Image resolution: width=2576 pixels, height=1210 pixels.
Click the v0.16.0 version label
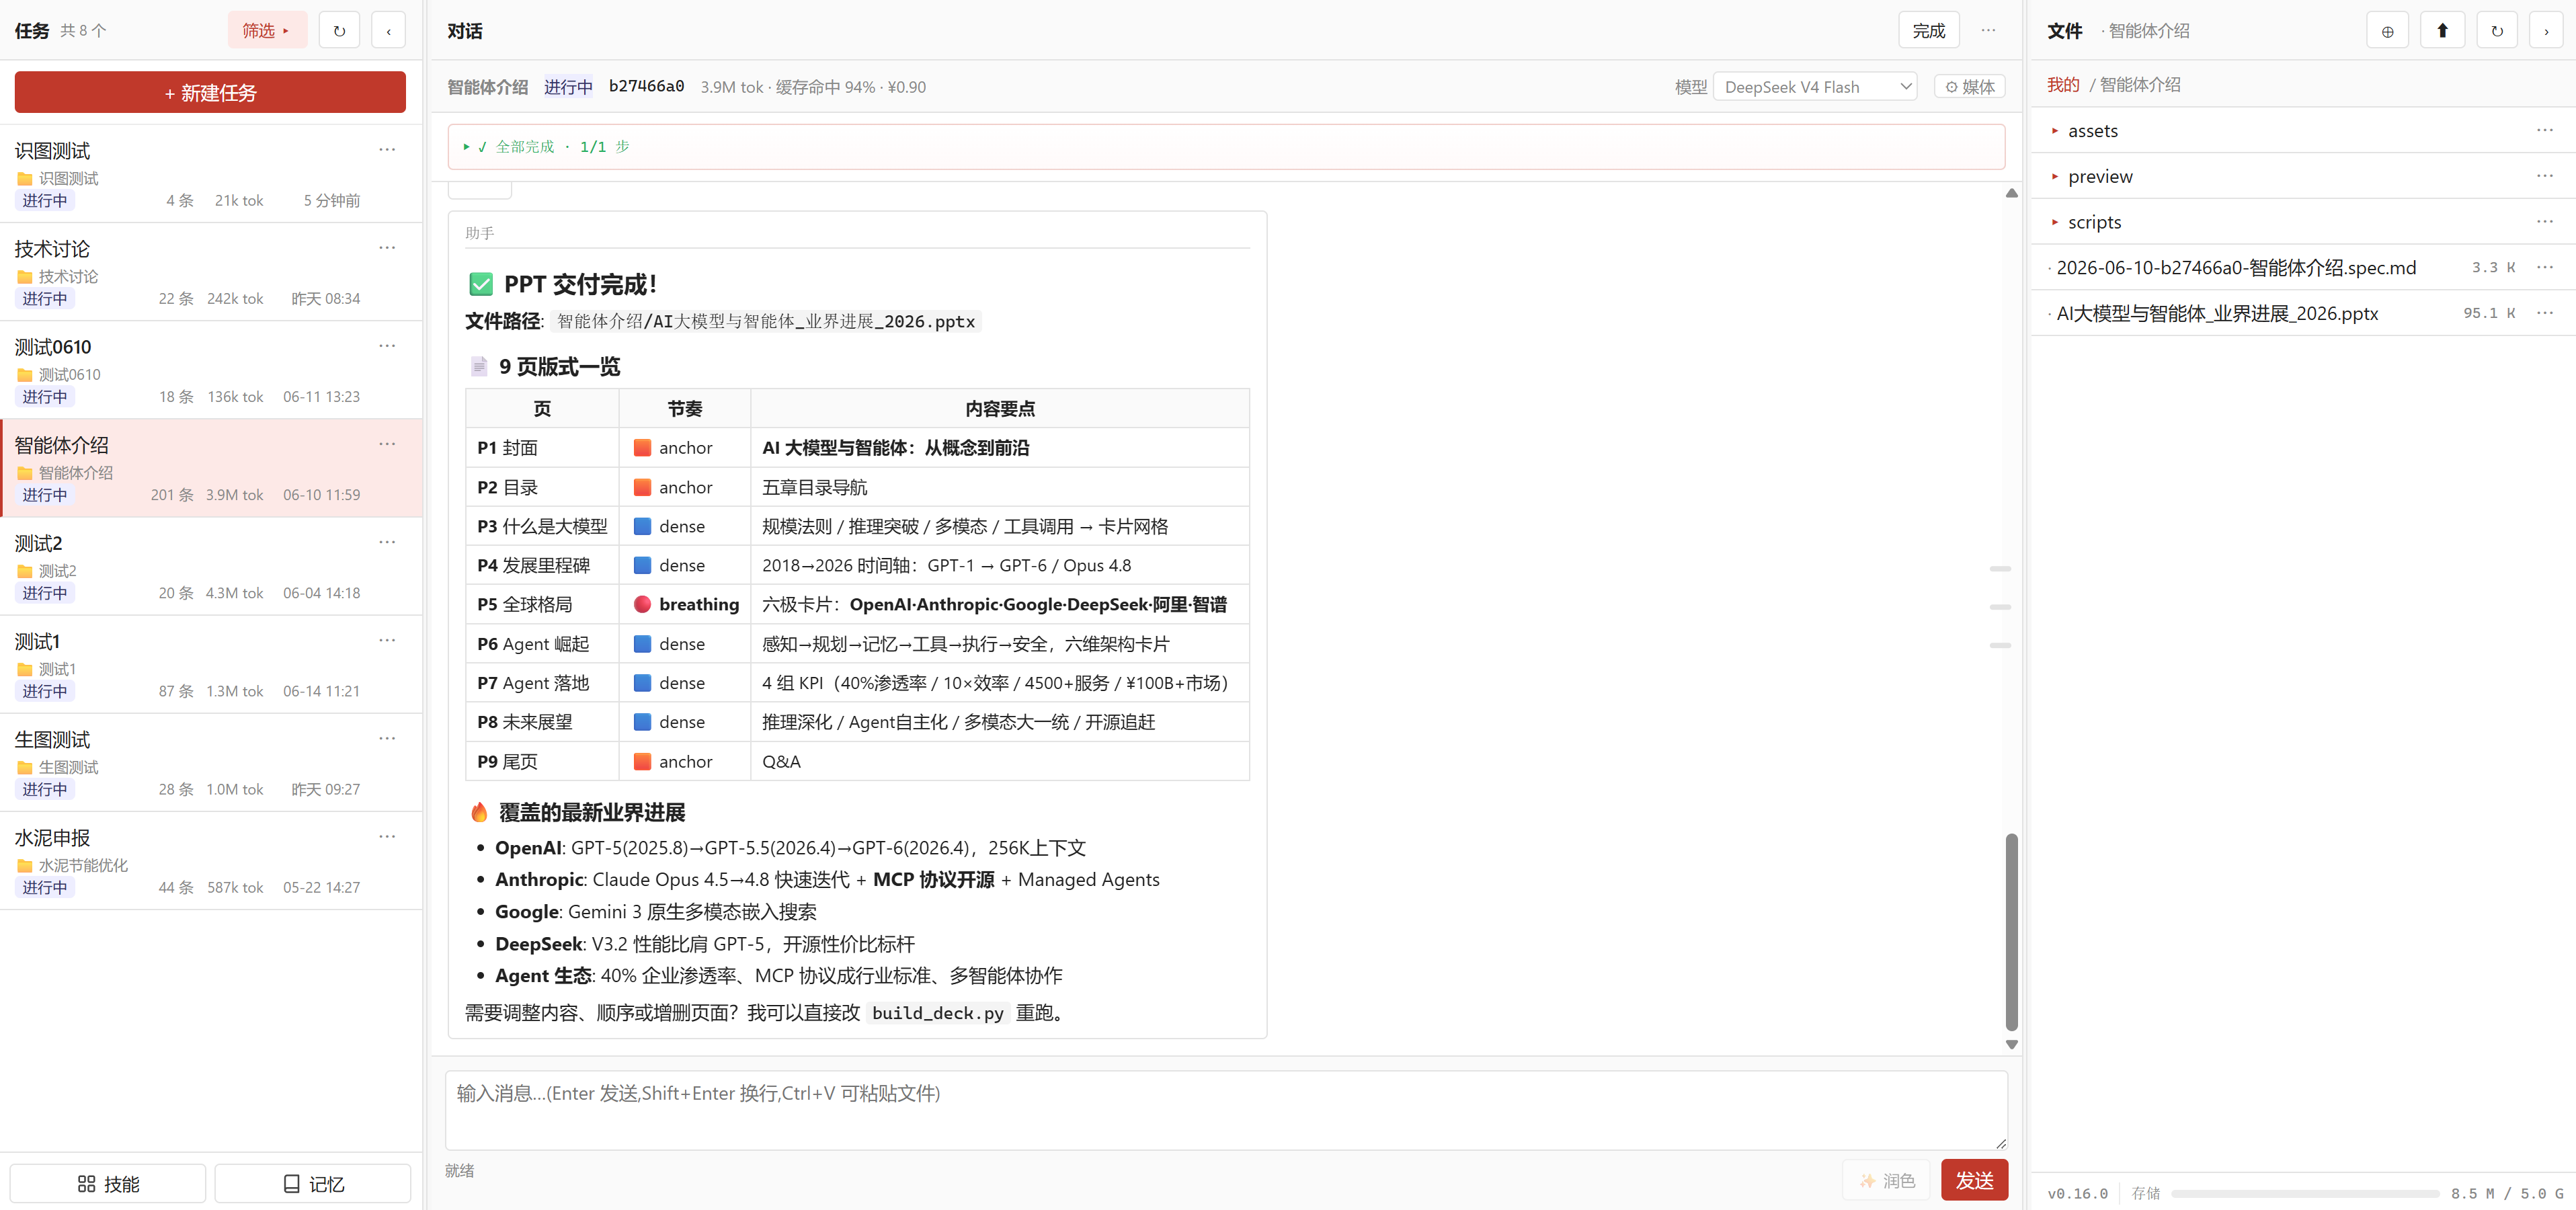(2077, 1194)
